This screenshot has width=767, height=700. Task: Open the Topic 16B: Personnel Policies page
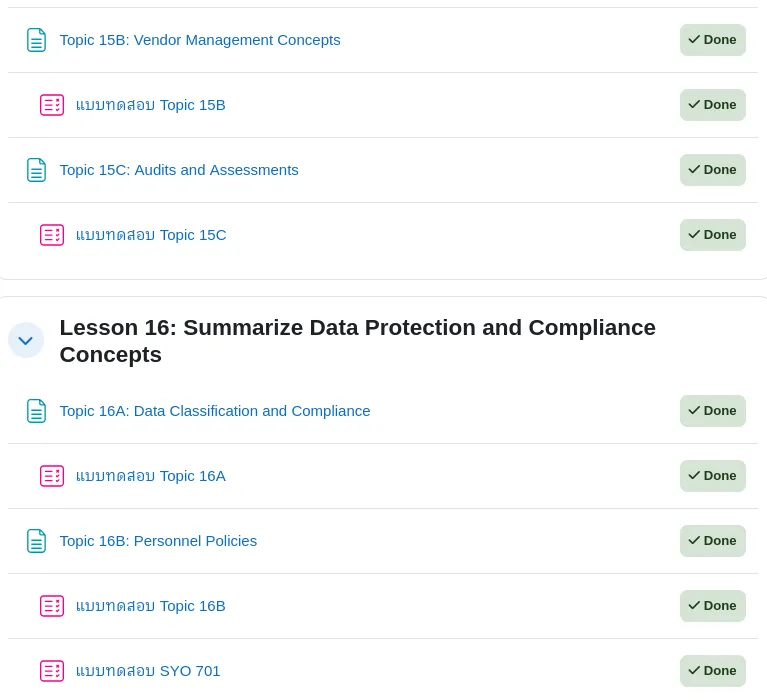pos(158,541)
